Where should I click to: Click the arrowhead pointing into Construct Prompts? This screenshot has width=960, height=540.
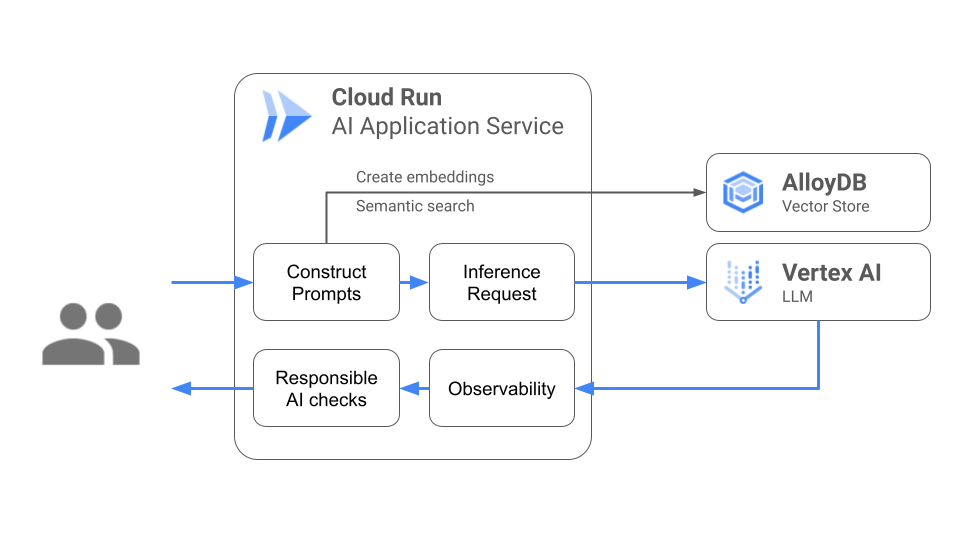(244, 283)
